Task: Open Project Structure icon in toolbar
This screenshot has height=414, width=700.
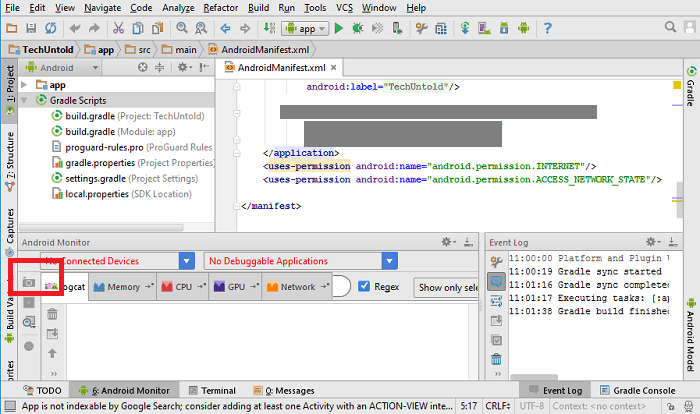Action: (441, 29)
